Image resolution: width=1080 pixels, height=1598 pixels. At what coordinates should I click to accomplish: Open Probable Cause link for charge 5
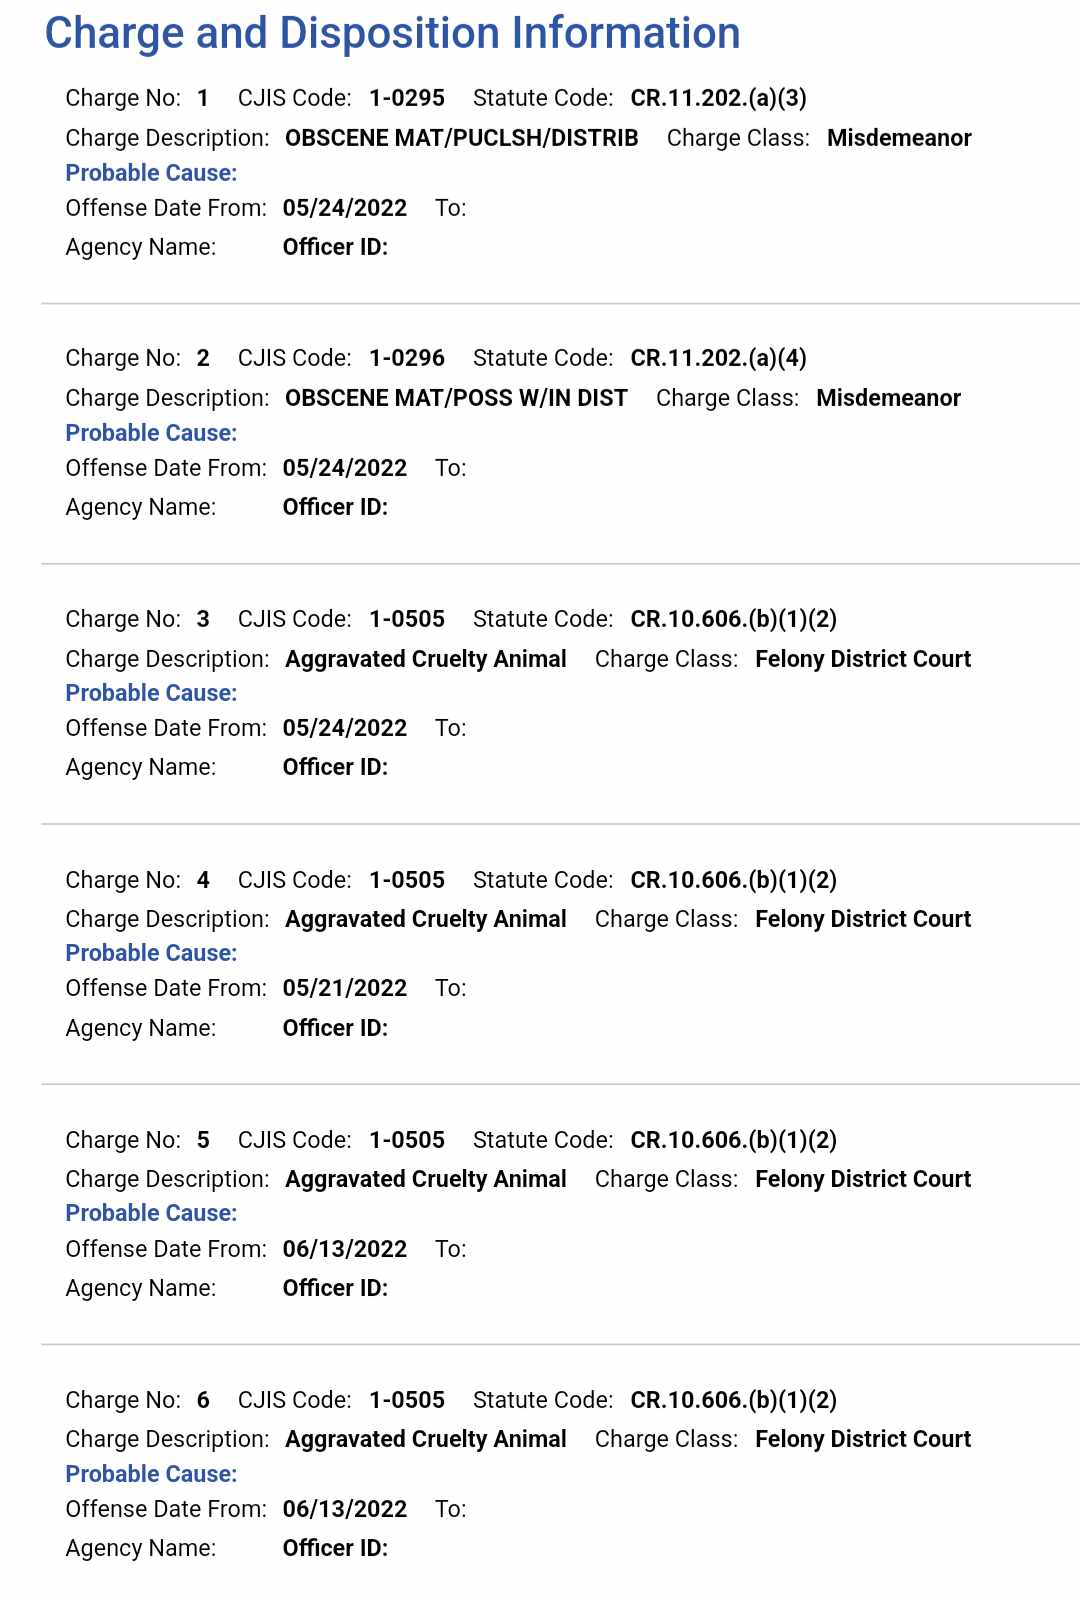[151, 1213]
